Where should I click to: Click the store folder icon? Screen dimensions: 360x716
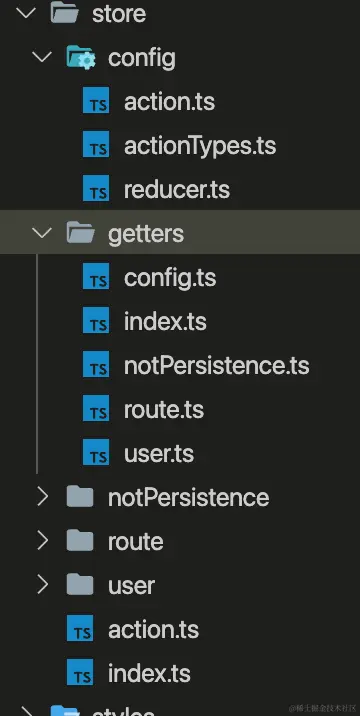pos(64,14)
